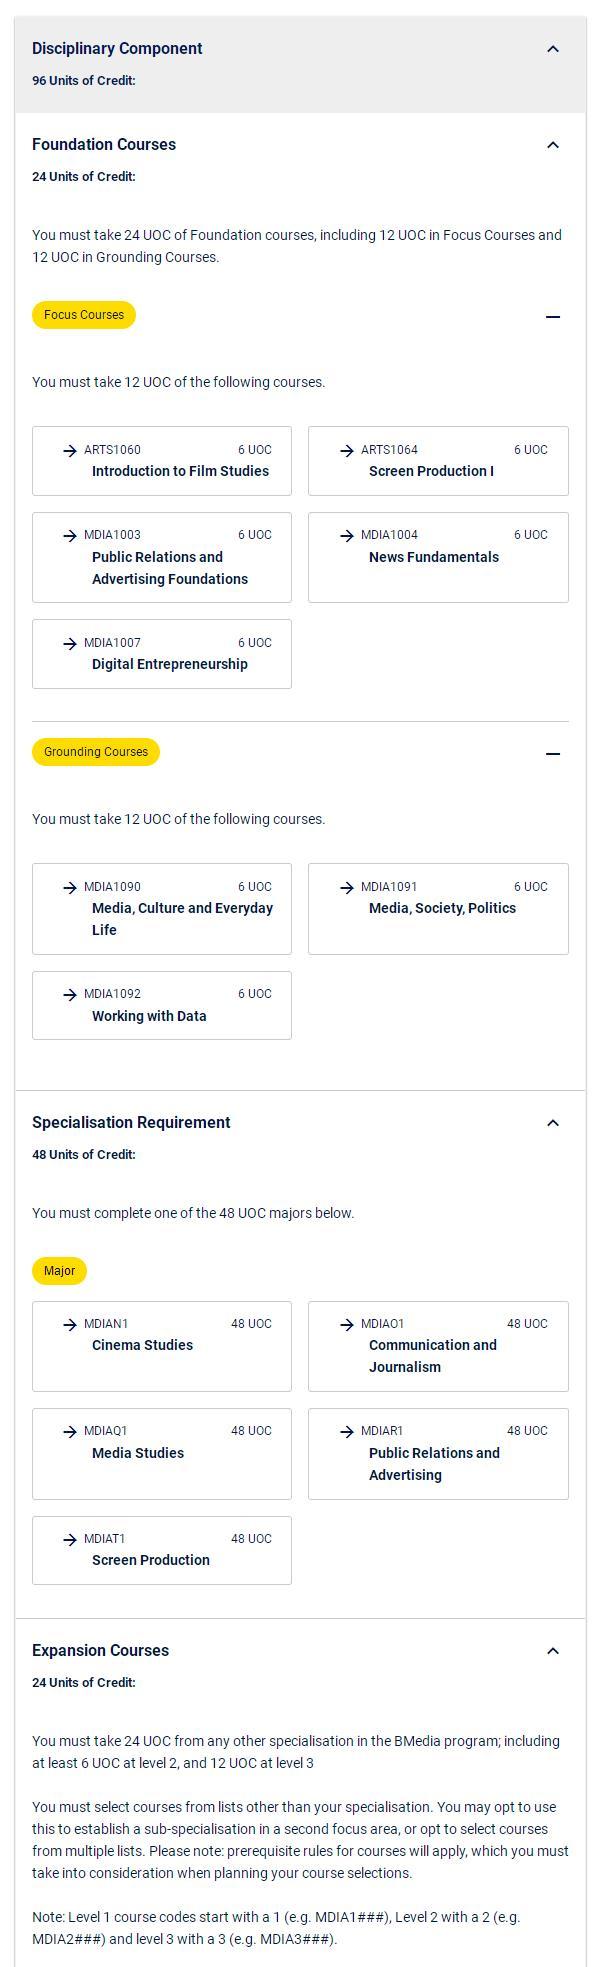Viewport: 600px width, 1967px height.
Task: Click the arrow icon beside MDIAT1
Action: click(x=70, y=1540)
